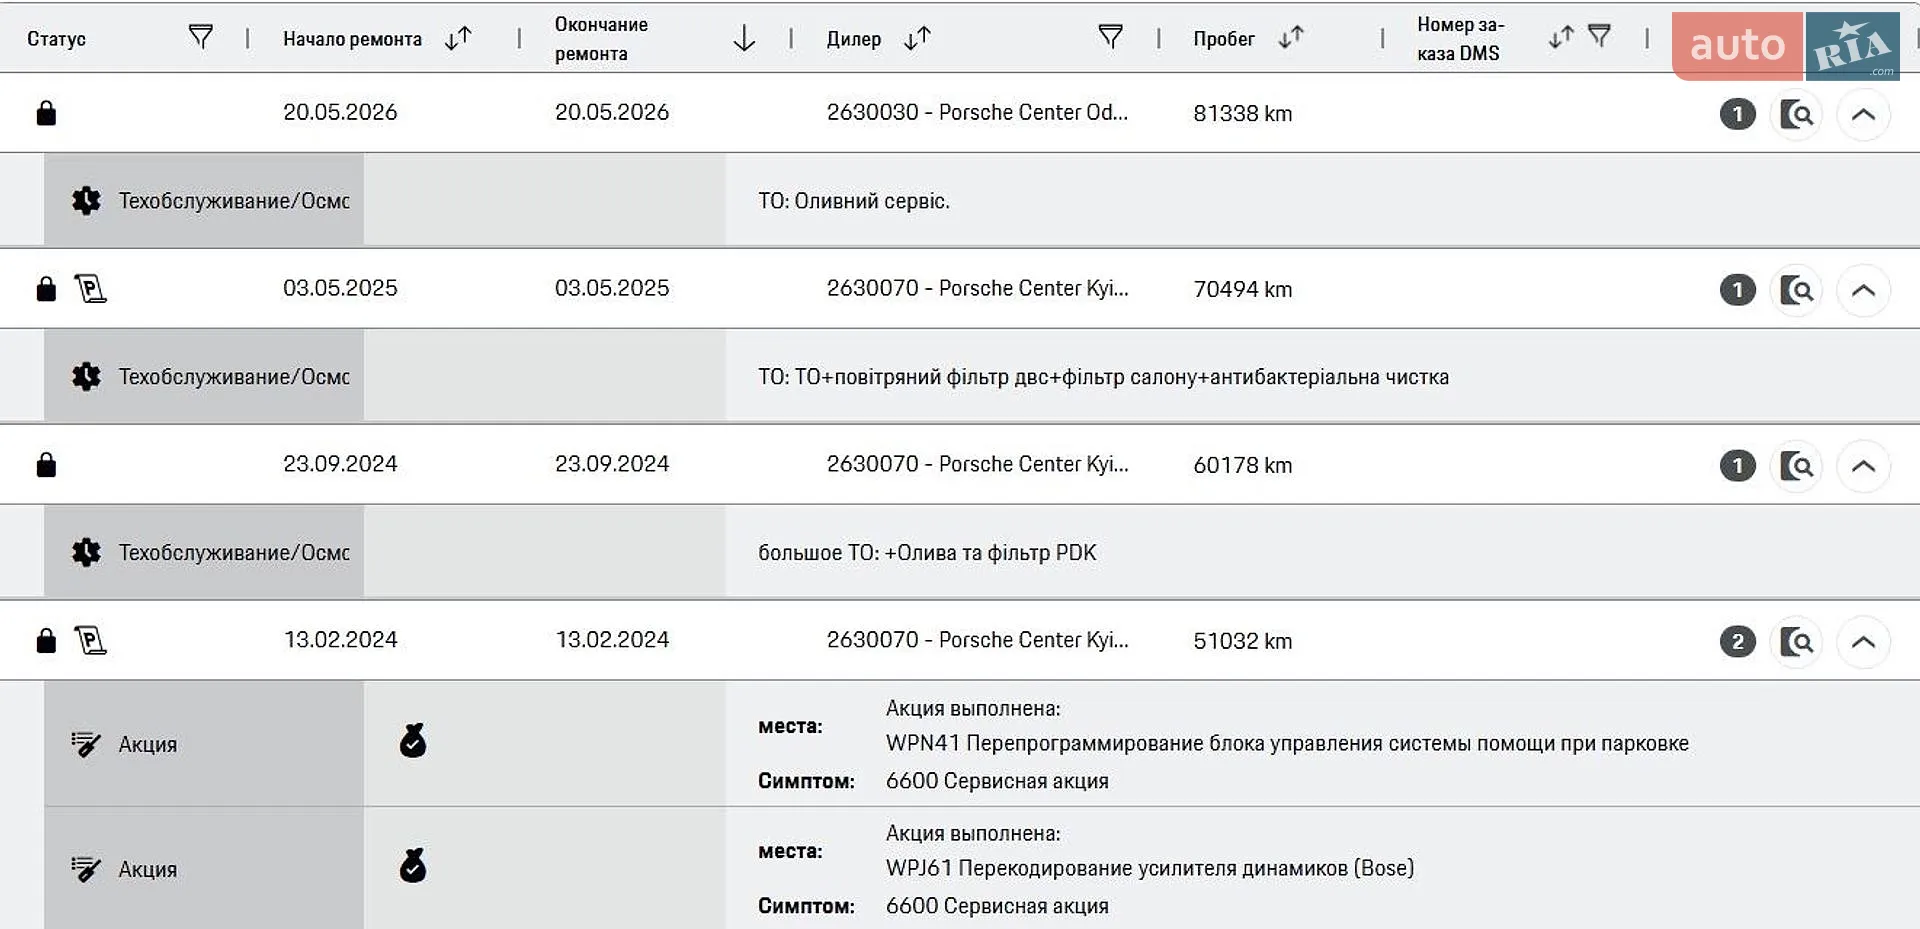Click Техобслуживание label under 23.09.2024 row
The width and height of the screenshot is (1920, 929).
coord(234,553)
